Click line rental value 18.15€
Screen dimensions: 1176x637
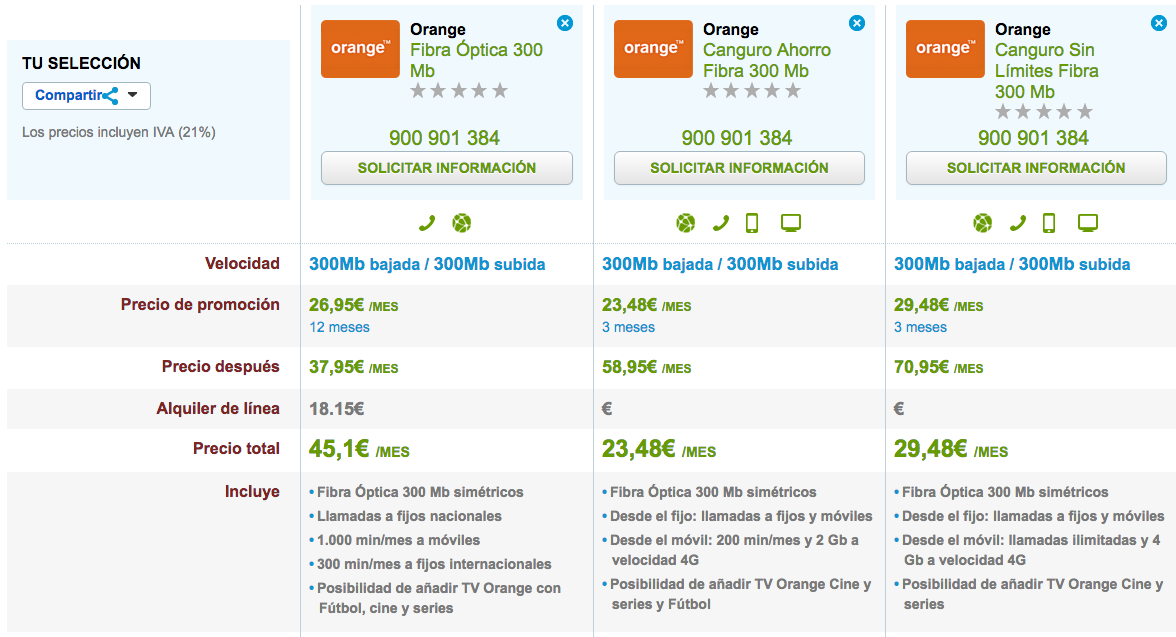(x=337, y=409)
